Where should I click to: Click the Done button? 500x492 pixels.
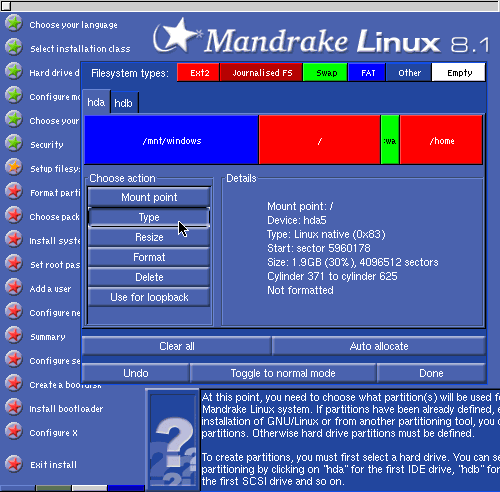click(x=431, y=373)
